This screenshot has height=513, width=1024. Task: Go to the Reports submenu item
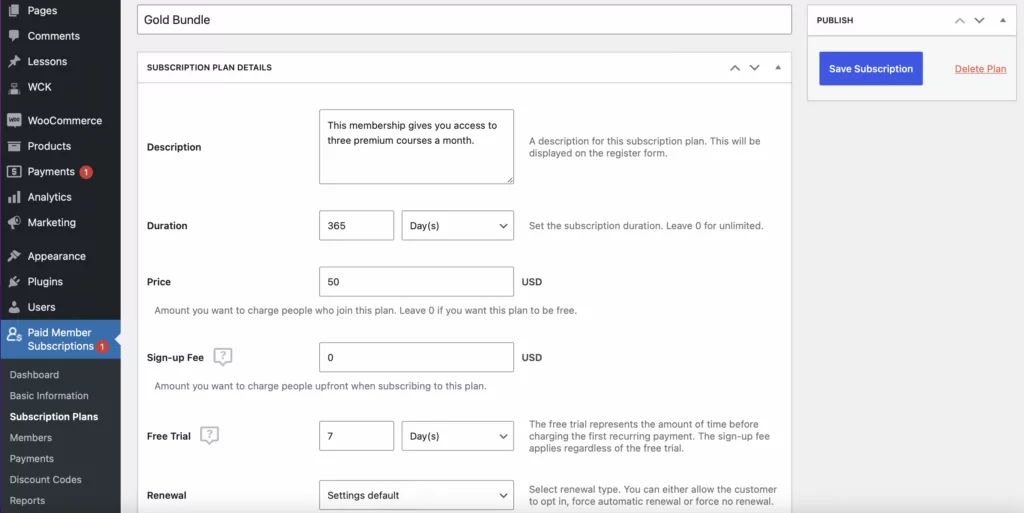pos(27,500)
